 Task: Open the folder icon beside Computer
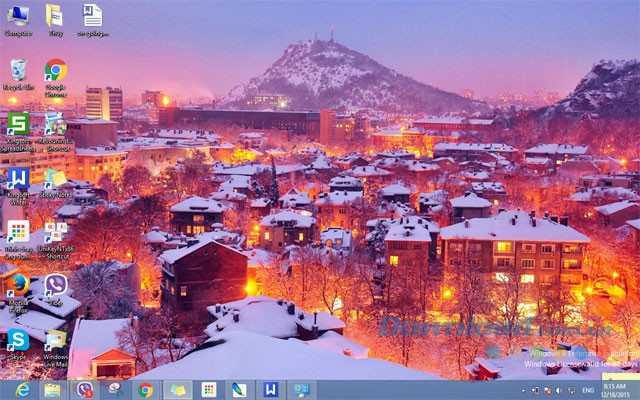(x=55, y=20)
